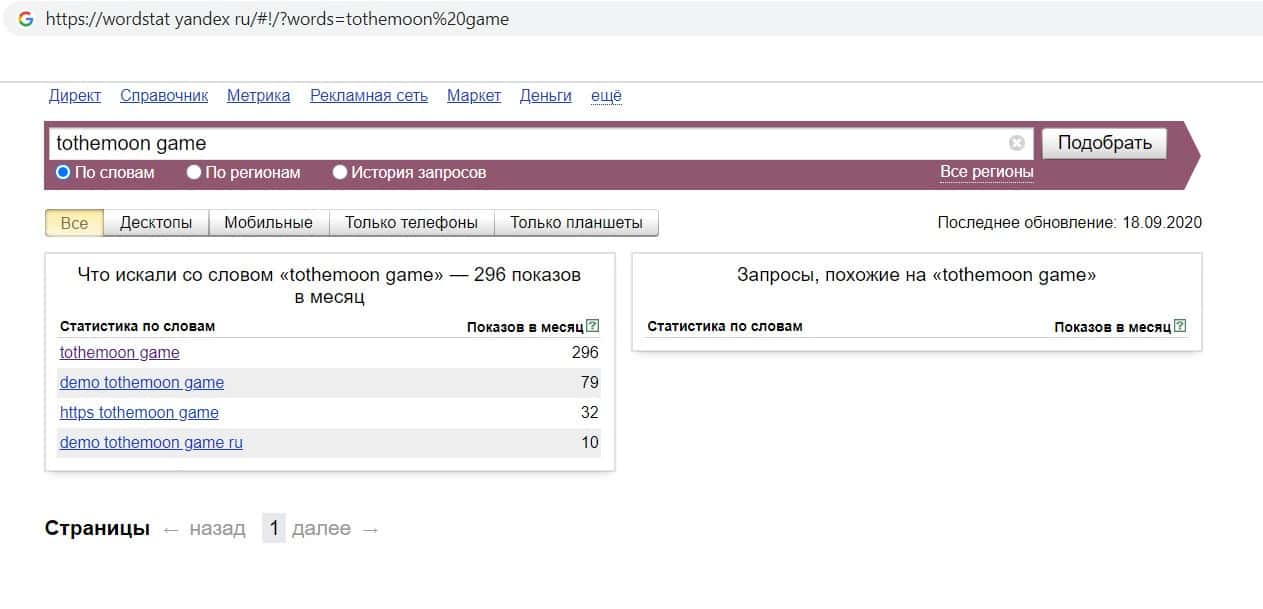Click the 32 impressions value
The height and width of the screenshot is (609, 1263).
[x=589, y=412]
